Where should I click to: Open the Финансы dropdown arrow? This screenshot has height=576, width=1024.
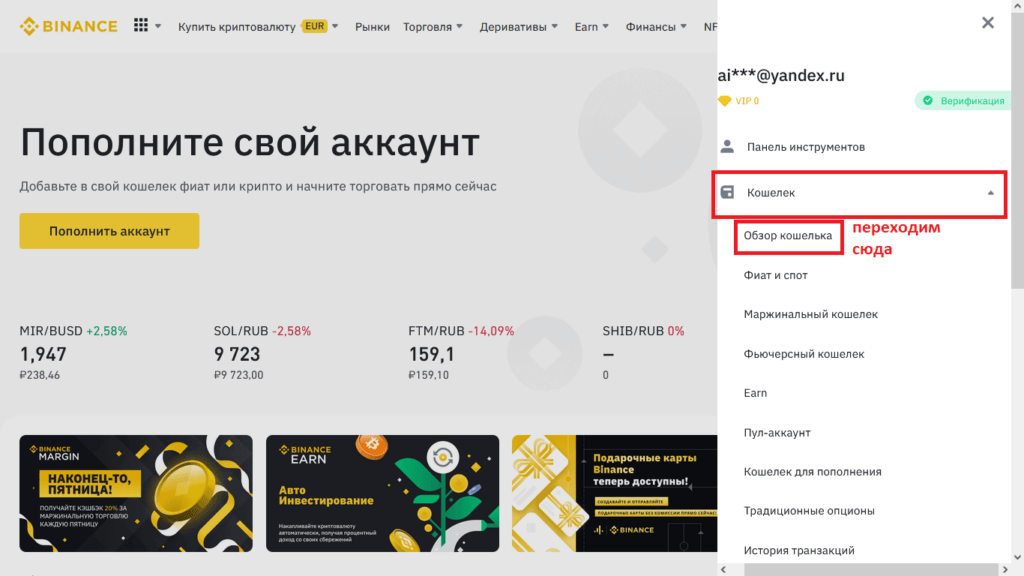684,27
